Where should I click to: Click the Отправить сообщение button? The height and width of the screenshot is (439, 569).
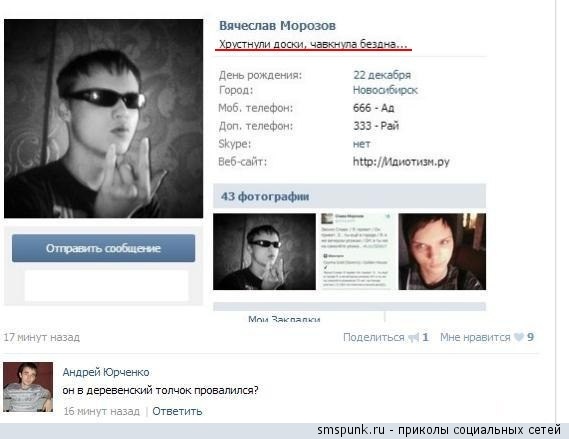point(103,248)
